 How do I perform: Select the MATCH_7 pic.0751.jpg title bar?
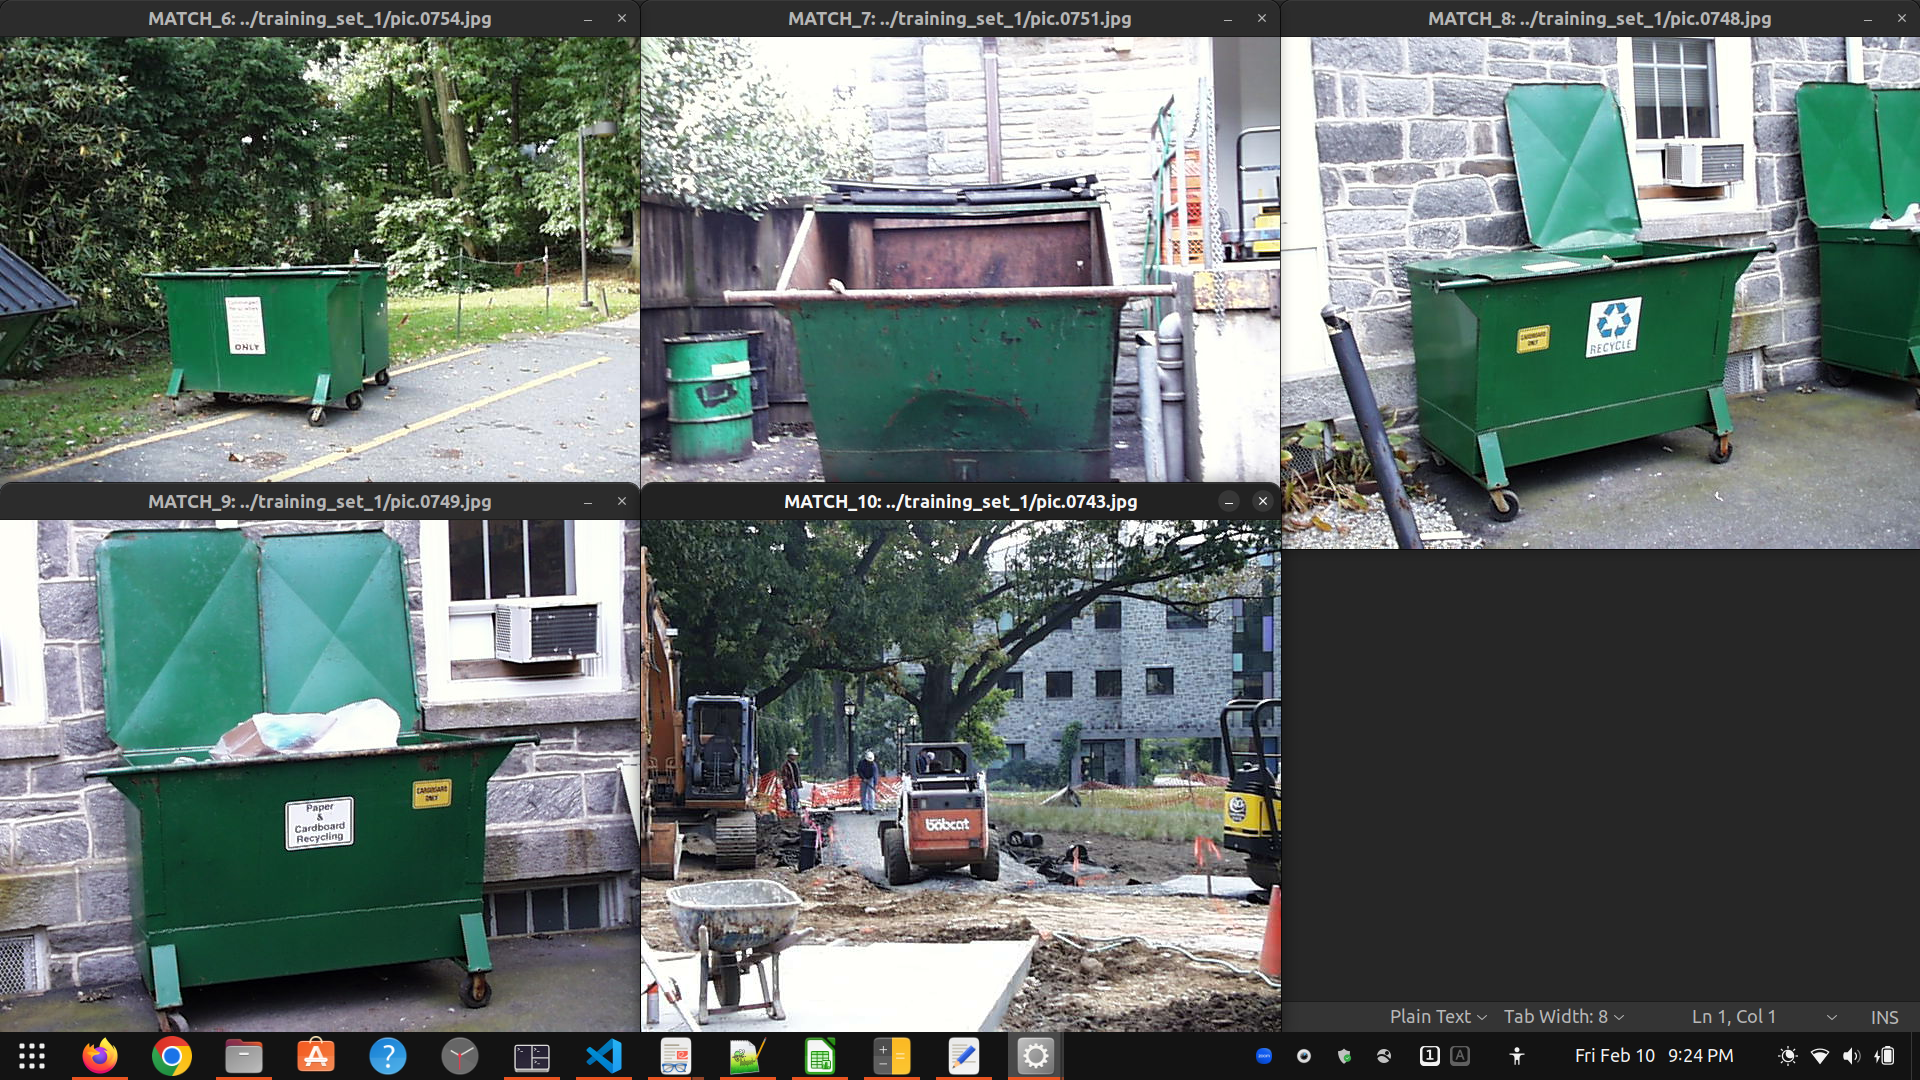point(959,18)
